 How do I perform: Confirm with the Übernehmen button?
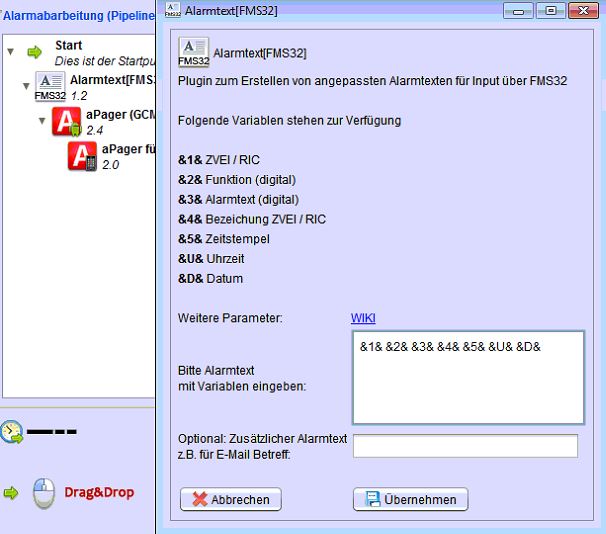coord(410,499)
